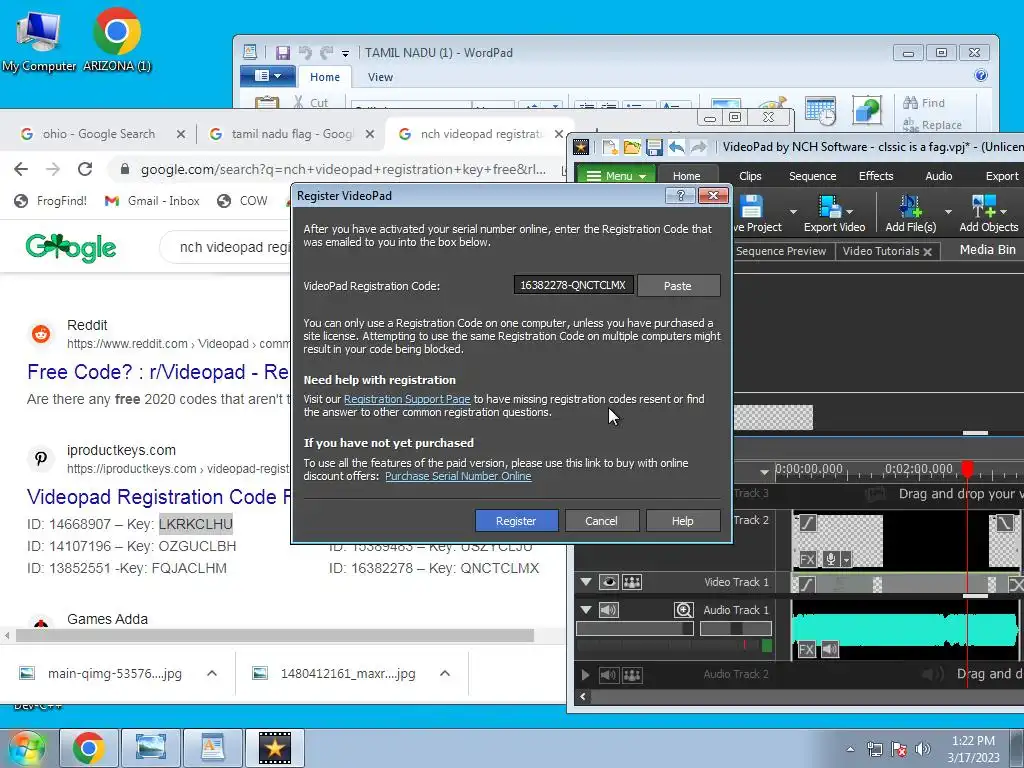Open My Computer desktop icon
The height and width of the screenshot is (768, 1024).
(x=39, y=40)
